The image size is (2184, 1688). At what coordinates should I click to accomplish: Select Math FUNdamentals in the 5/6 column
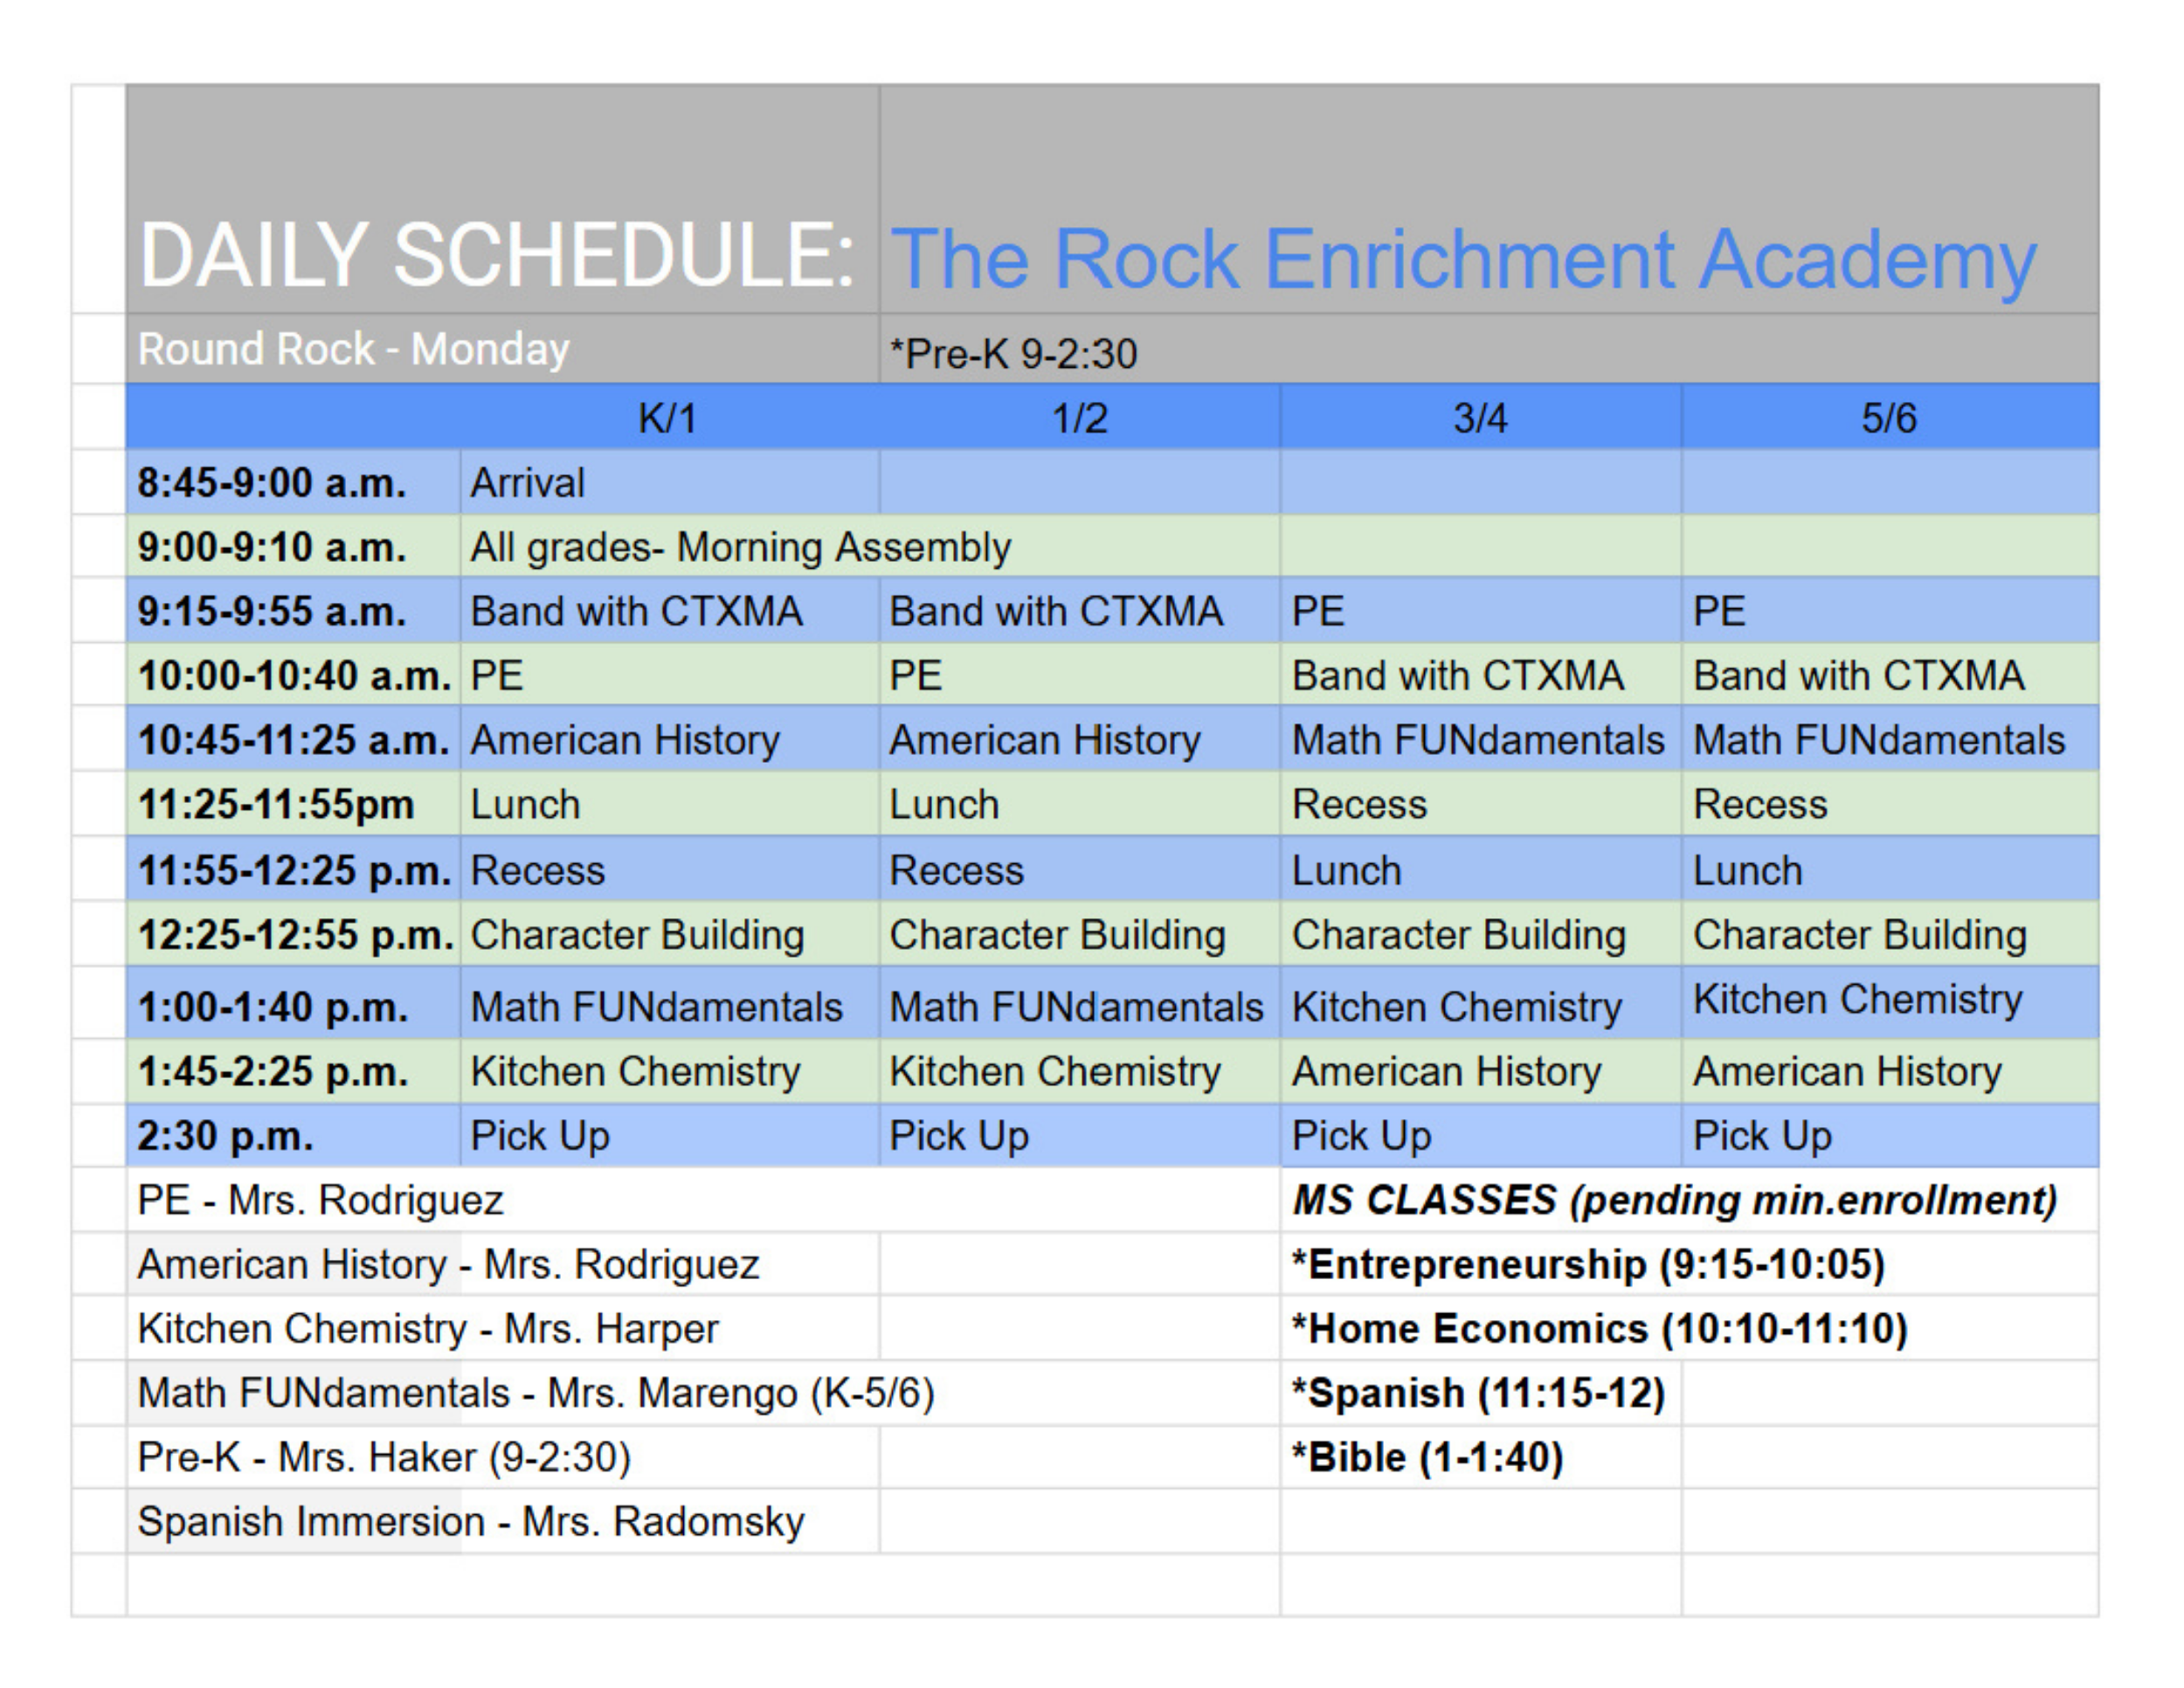[1878, 740]
